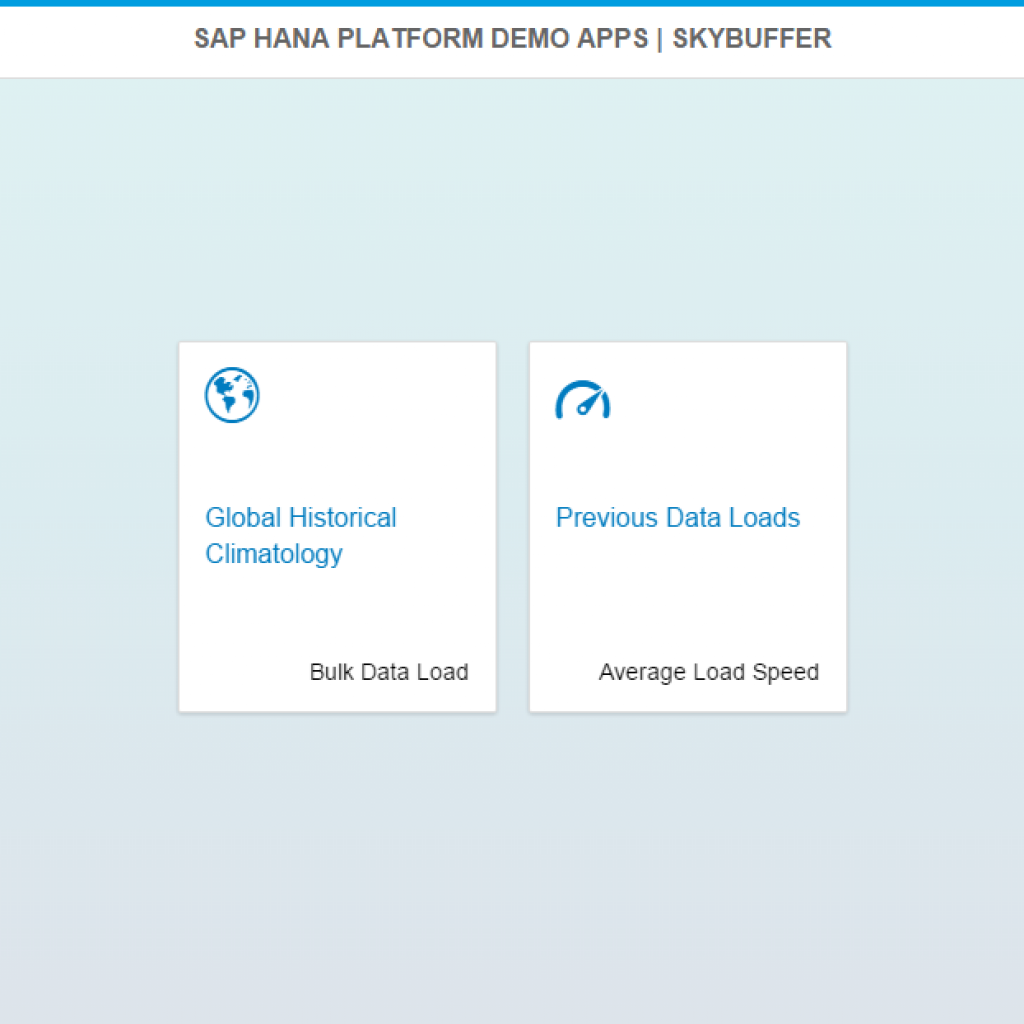Click the word Climatology on the first tile
Viewport: 1024px width, 1024px height.
point(274,554)
